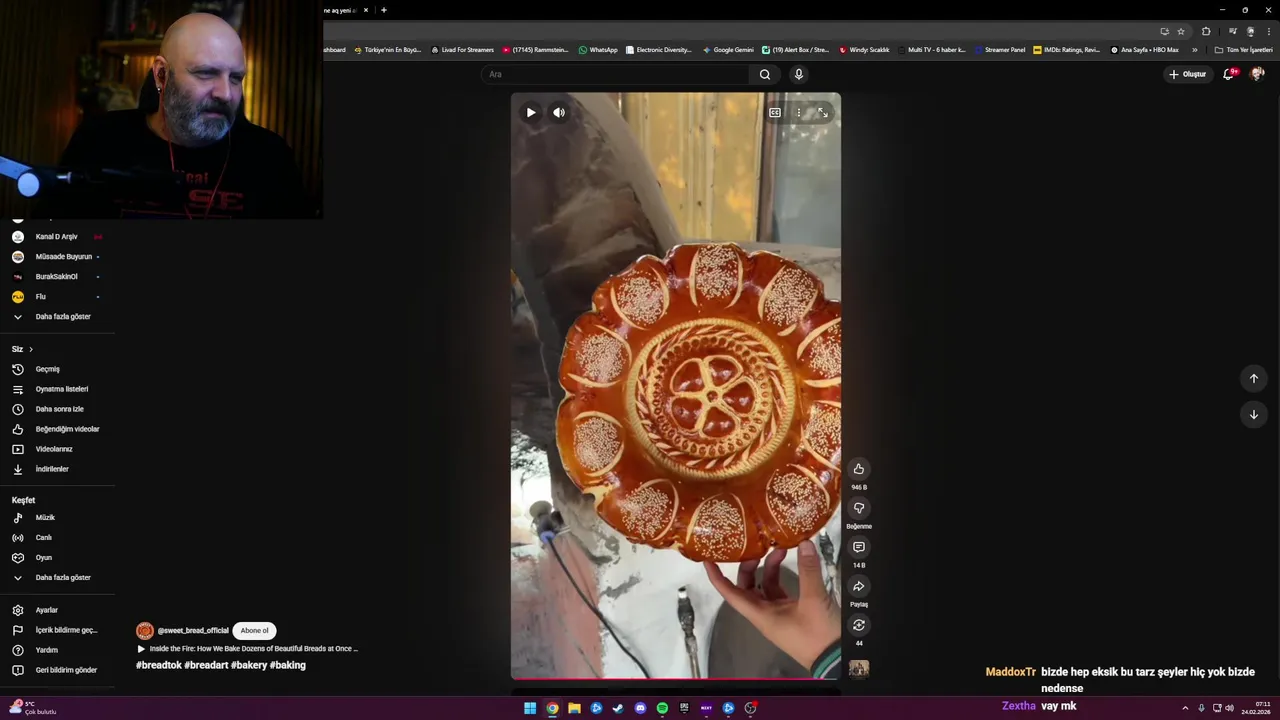The height and width of the screenshot is (720, 1280).
Task: Open the Müsaade Buyurun subscription
Action: 58,257
